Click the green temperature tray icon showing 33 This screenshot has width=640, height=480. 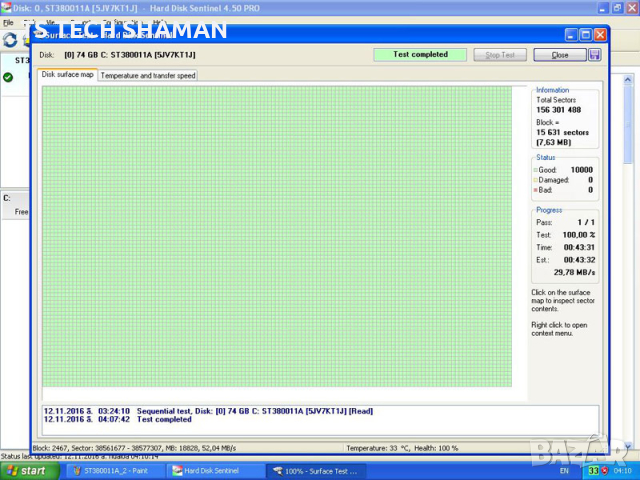click(593, 470)
